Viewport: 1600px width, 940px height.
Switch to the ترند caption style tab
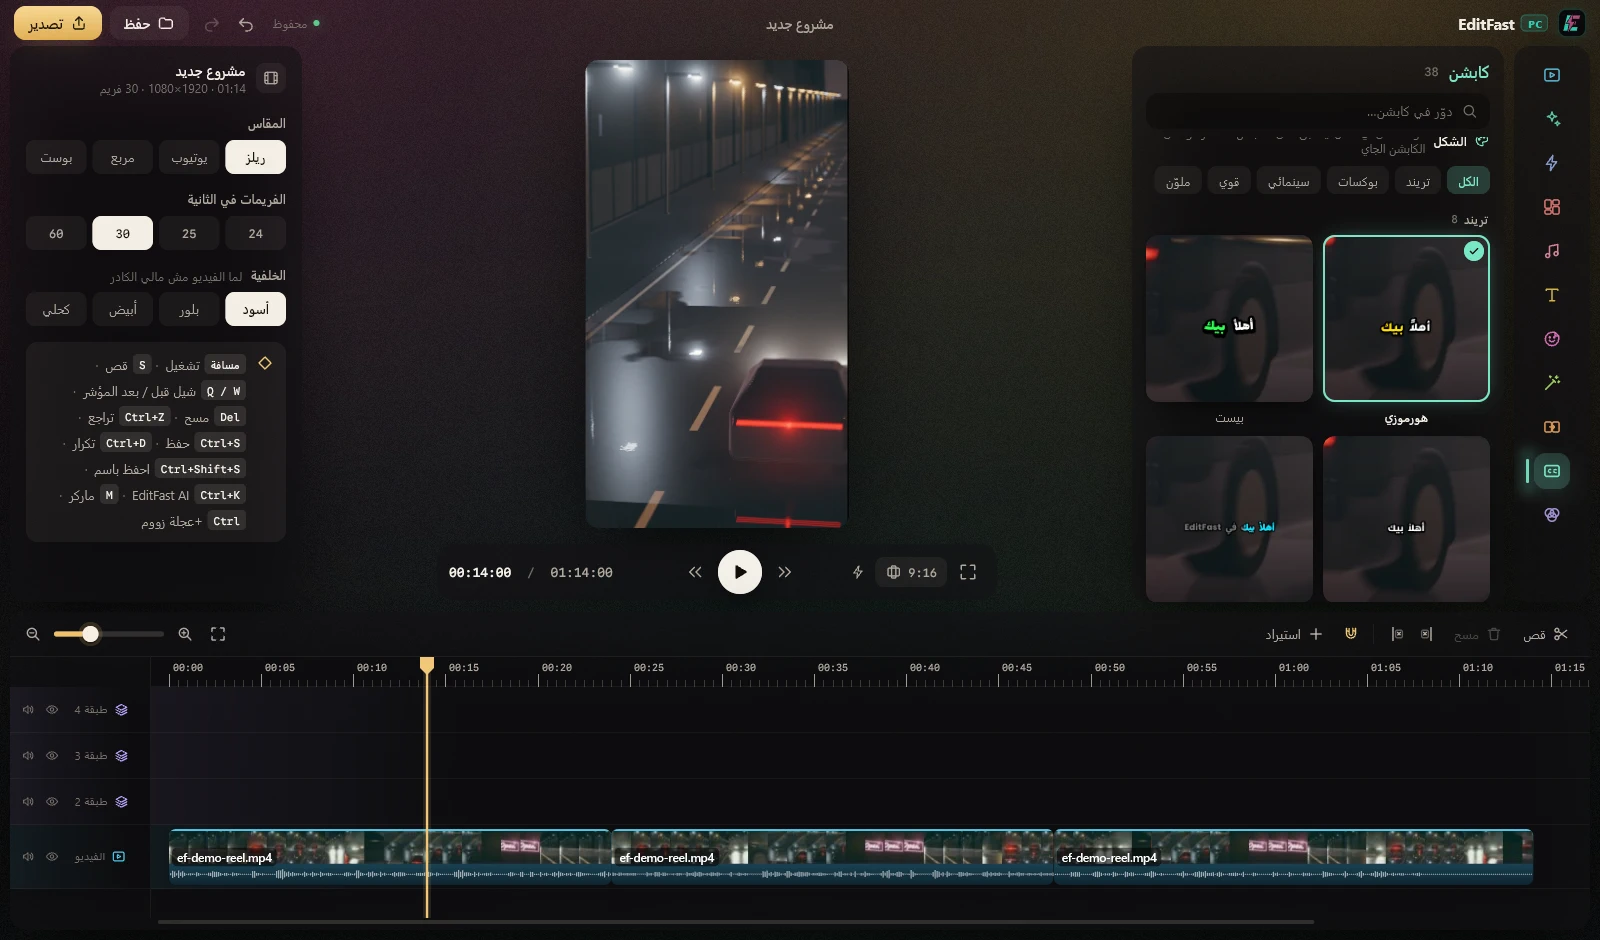[x=1418, y=181]
